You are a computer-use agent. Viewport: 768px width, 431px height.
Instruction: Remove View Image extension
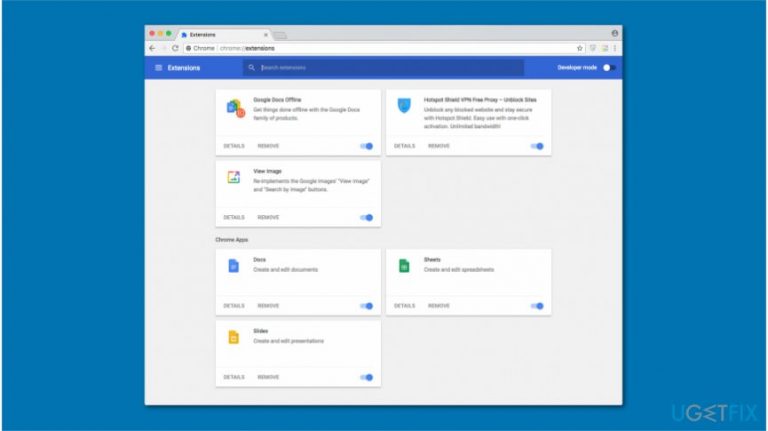pos(268,217)
